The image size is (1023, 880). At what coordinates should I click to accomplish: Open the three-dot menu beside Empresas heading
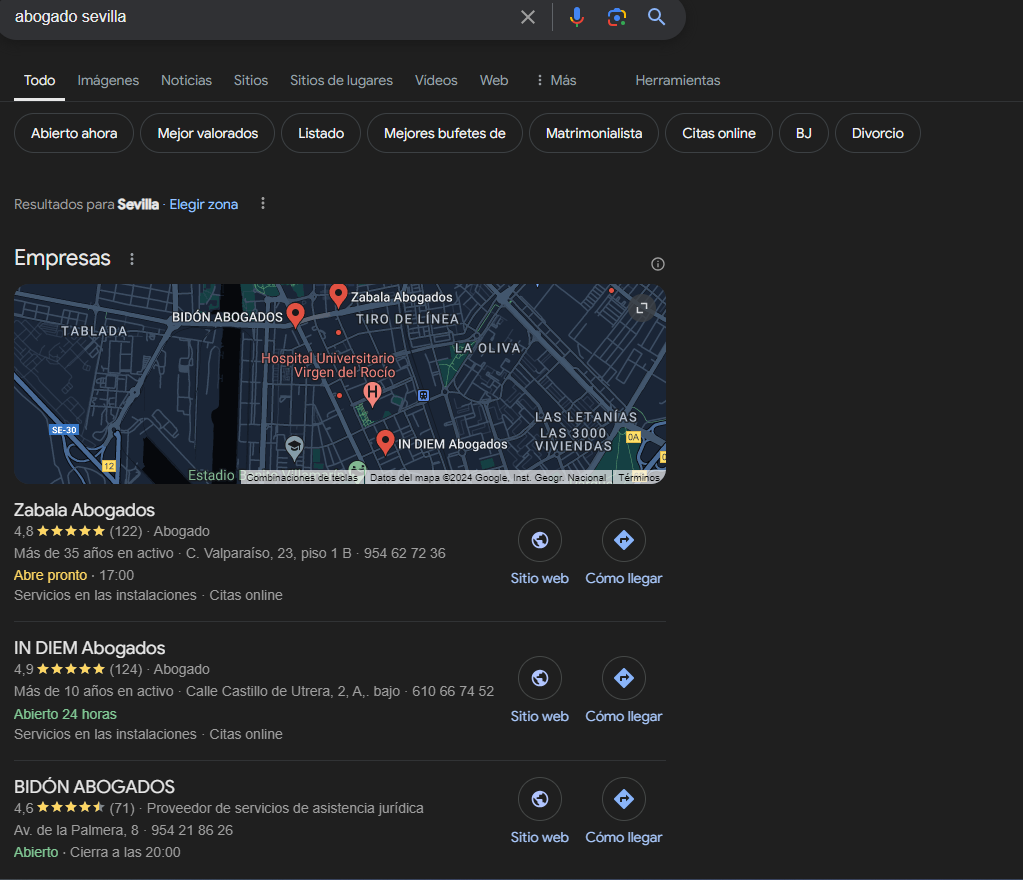(x=132, y=259)
